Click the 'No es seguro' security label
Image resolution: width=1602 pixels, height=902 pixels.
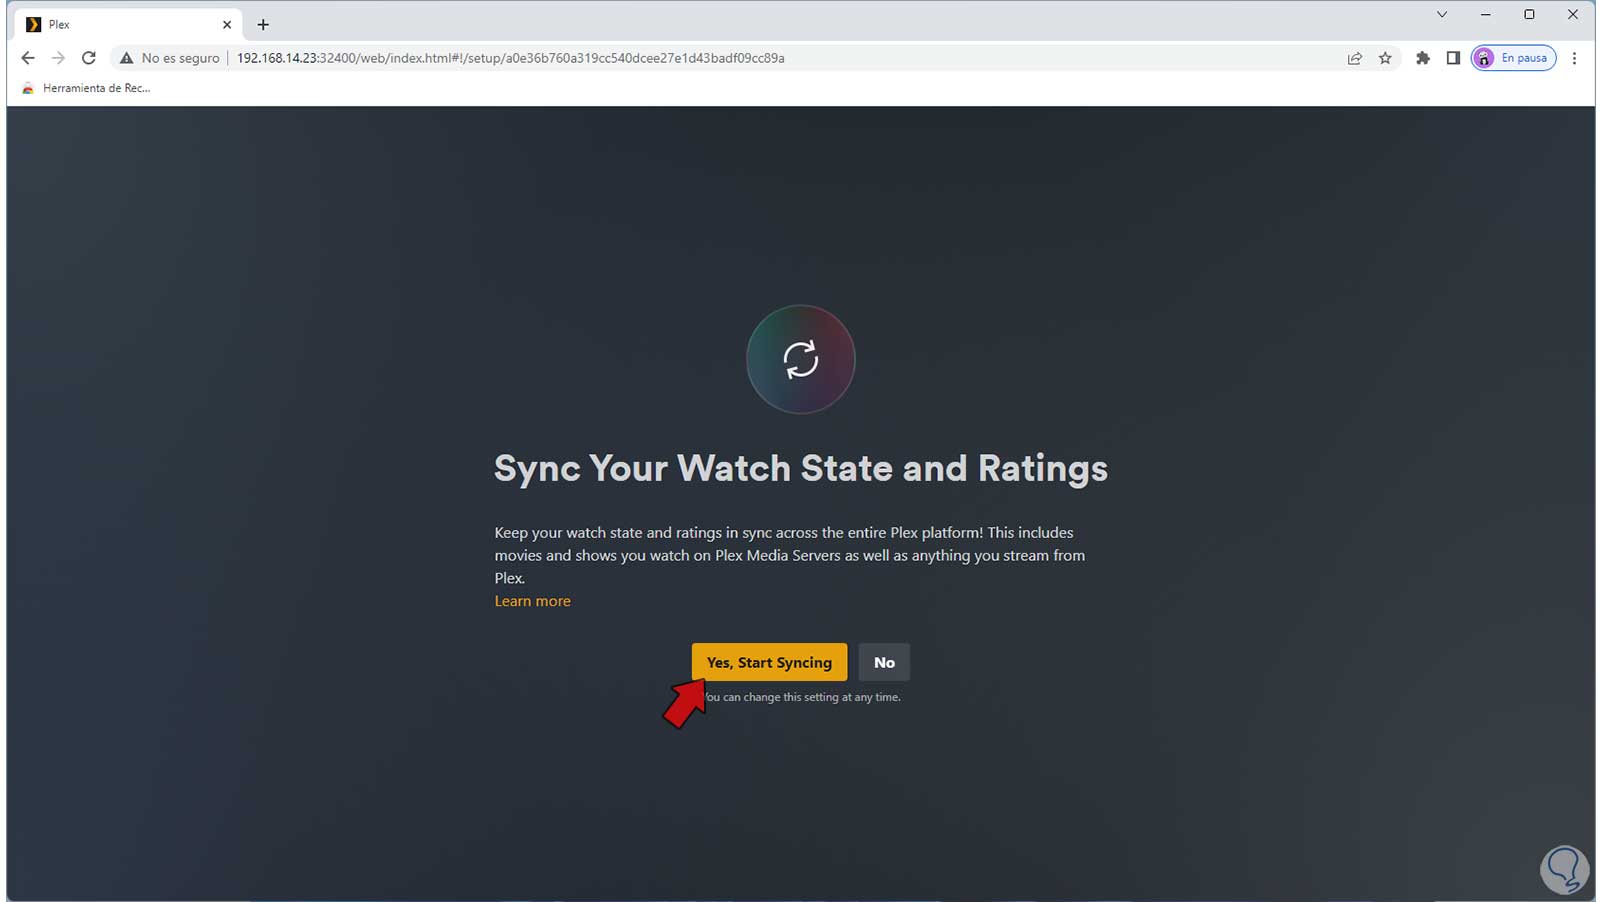click(180, 58)
